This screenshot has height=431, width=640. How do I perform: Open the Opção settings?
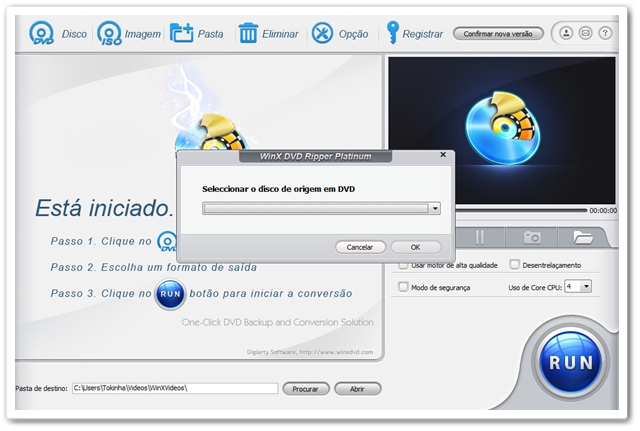[340, 33]
